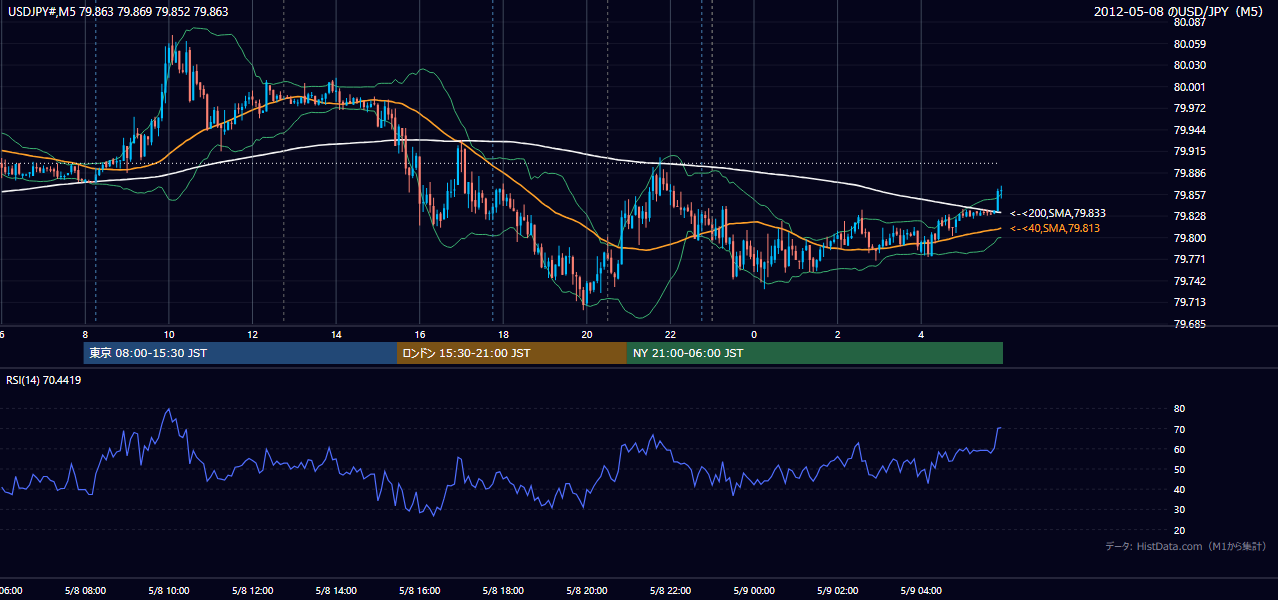The width and height of the screenshot is (1278, 600).
Task: Click hour label 14 under the price chart
Action: click(336, 334)
